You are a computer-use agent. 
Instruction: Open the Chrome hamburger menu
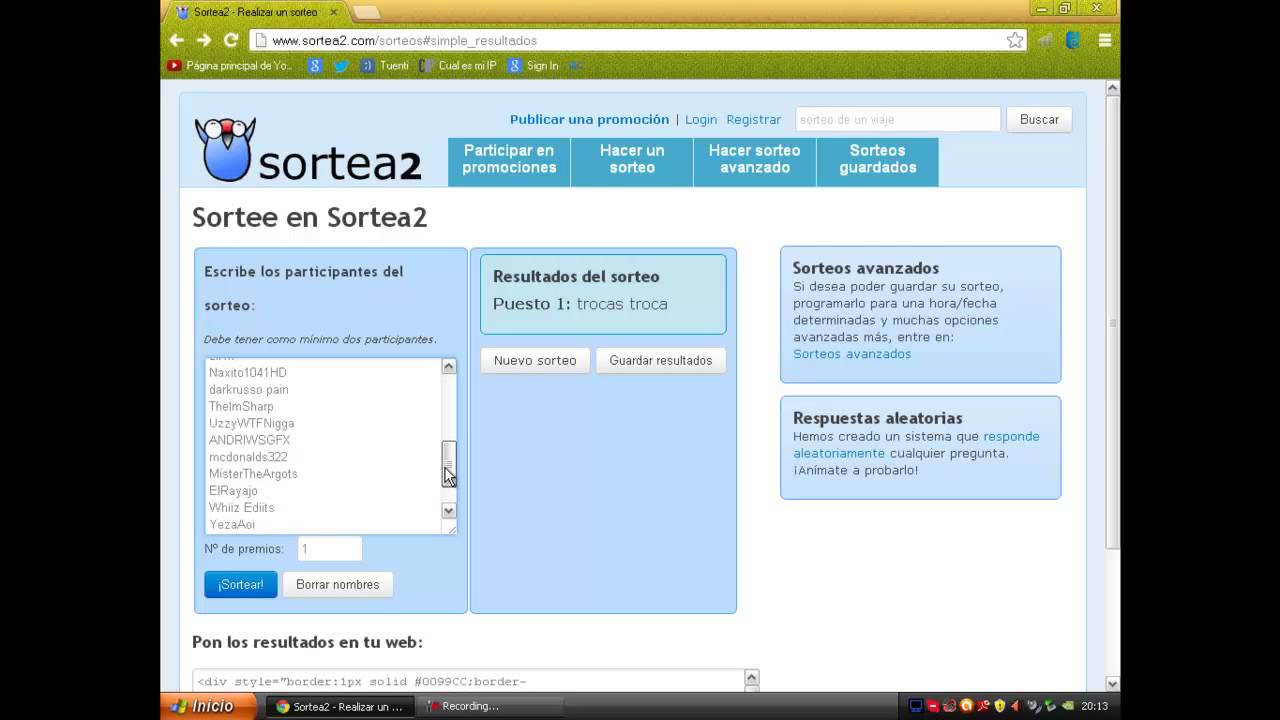[x=1105, y=40]
